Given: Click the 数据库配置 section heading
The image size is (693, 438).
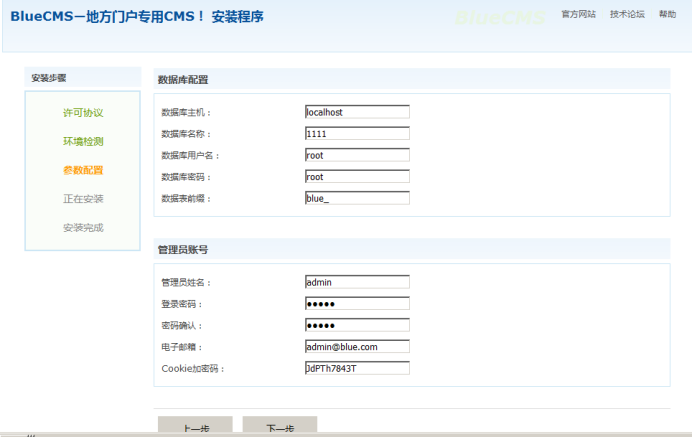Looking at the screenshot, I should coord(183,80).
